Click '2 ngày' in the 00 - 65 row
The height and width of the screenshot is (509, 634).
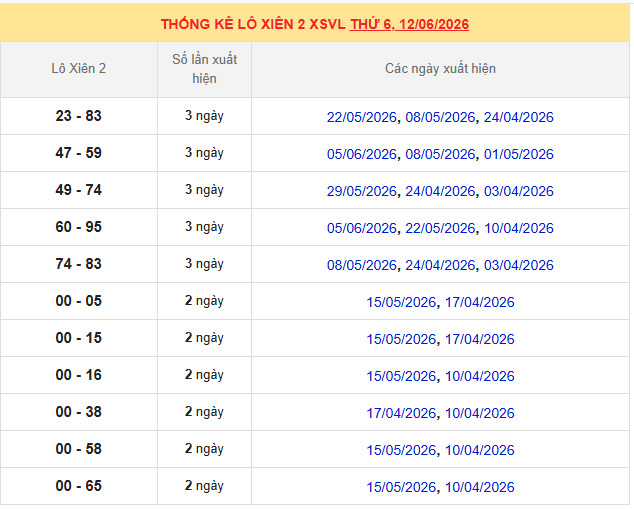tap(204, 486)
